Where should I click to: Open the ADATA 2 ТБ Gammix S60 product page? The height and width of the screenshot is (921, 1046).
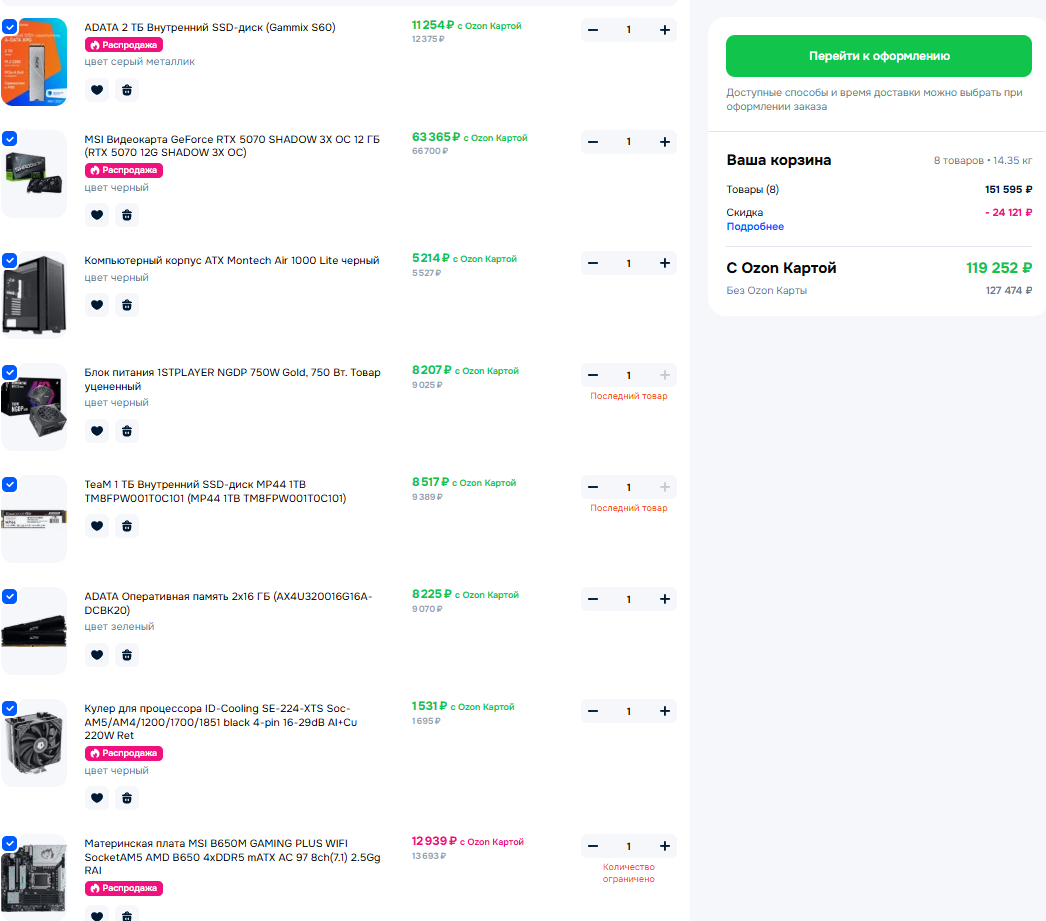[x=209, y=27]
